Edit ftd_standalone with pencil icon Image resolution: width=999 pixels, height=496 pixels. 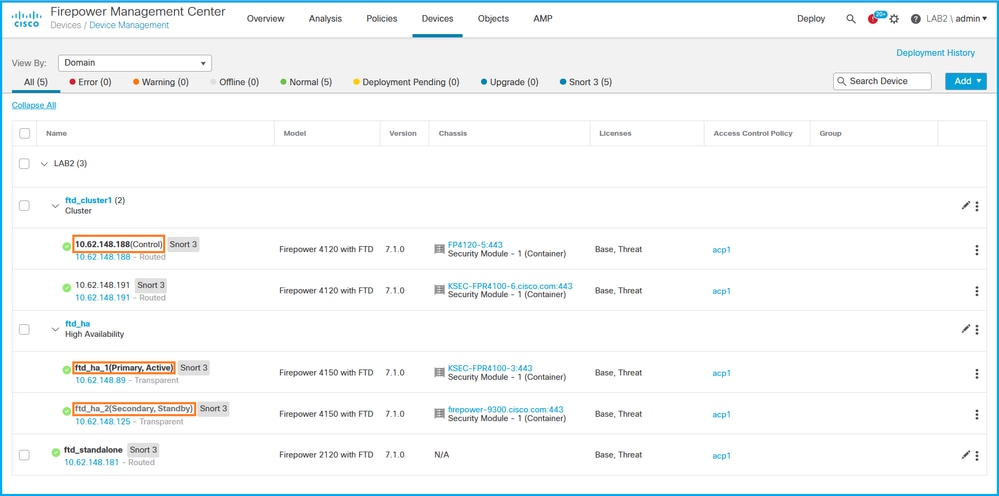[x=965, y=455]
